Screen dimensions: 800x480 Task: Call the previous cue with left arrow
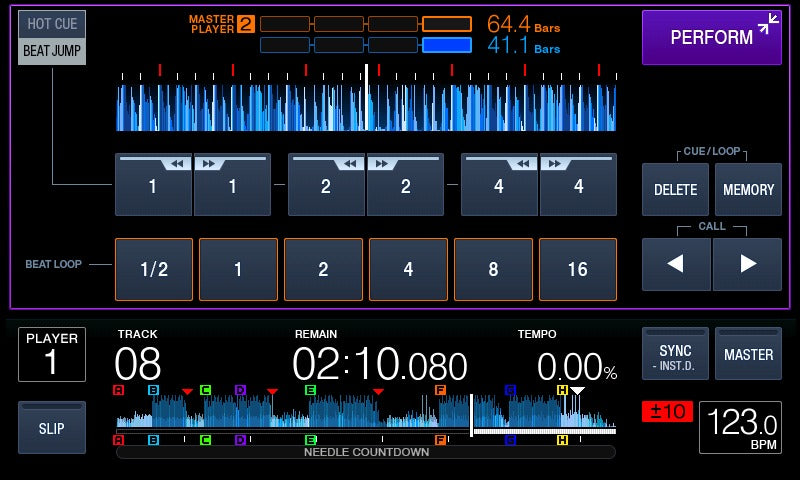point(676,264)
